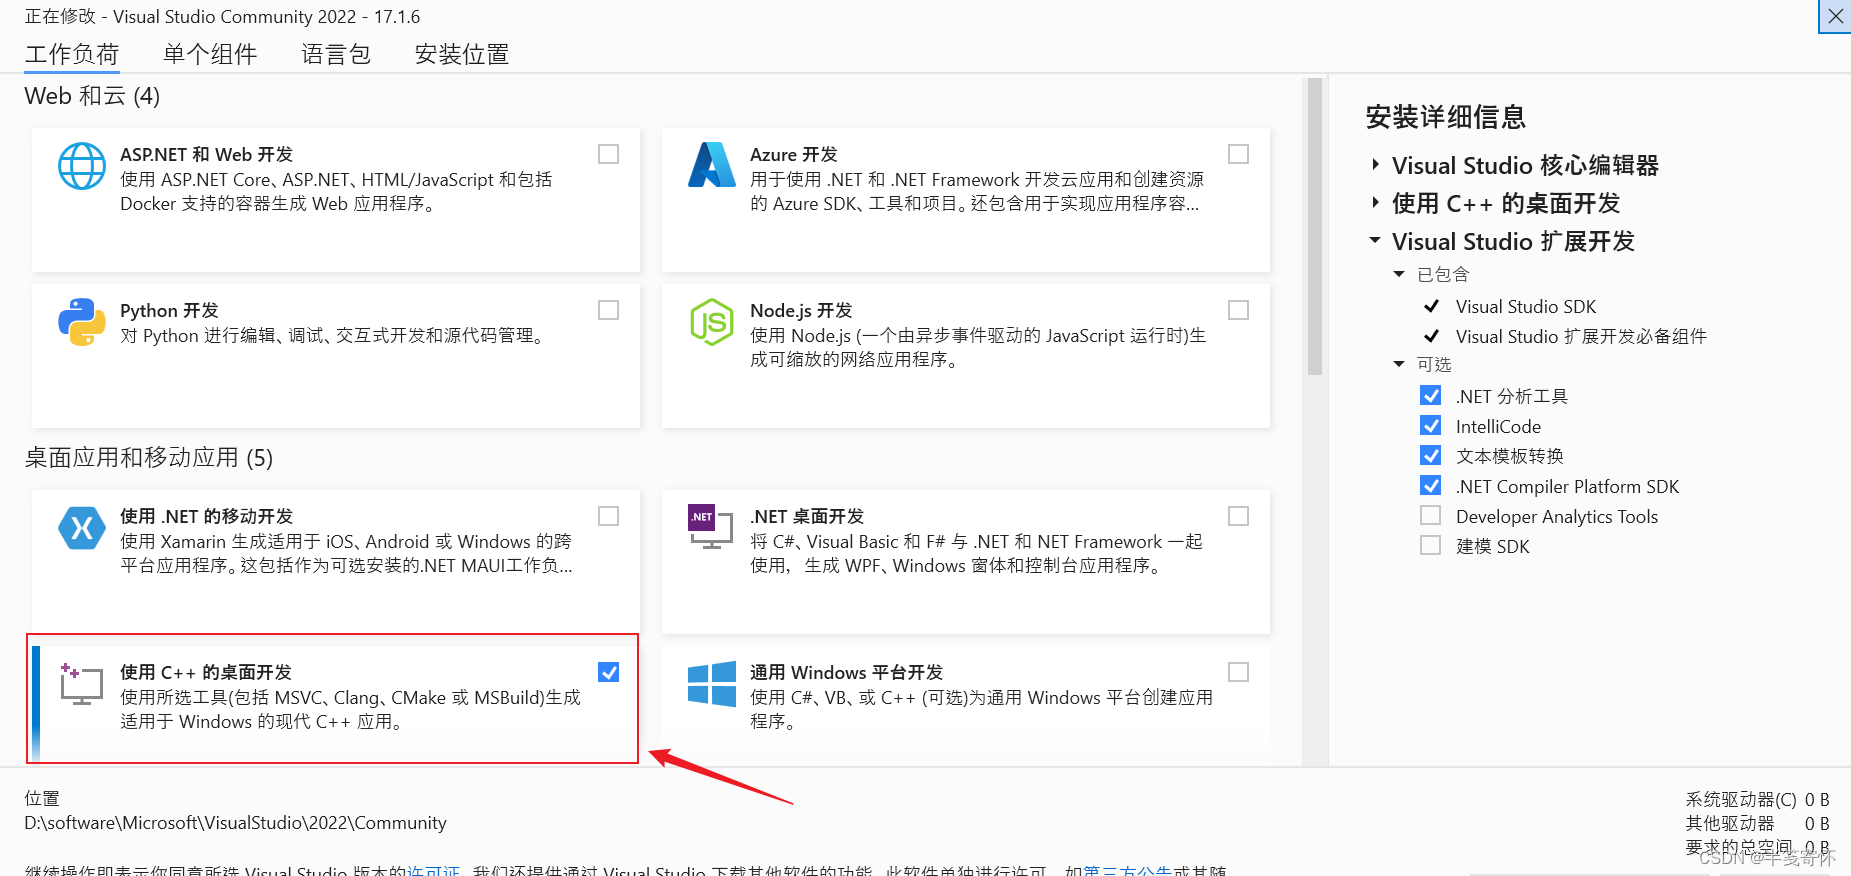Screen dimensions: 1851x876
Task: Switch to the 语言包 tab
Action: (x=336, y=54)
